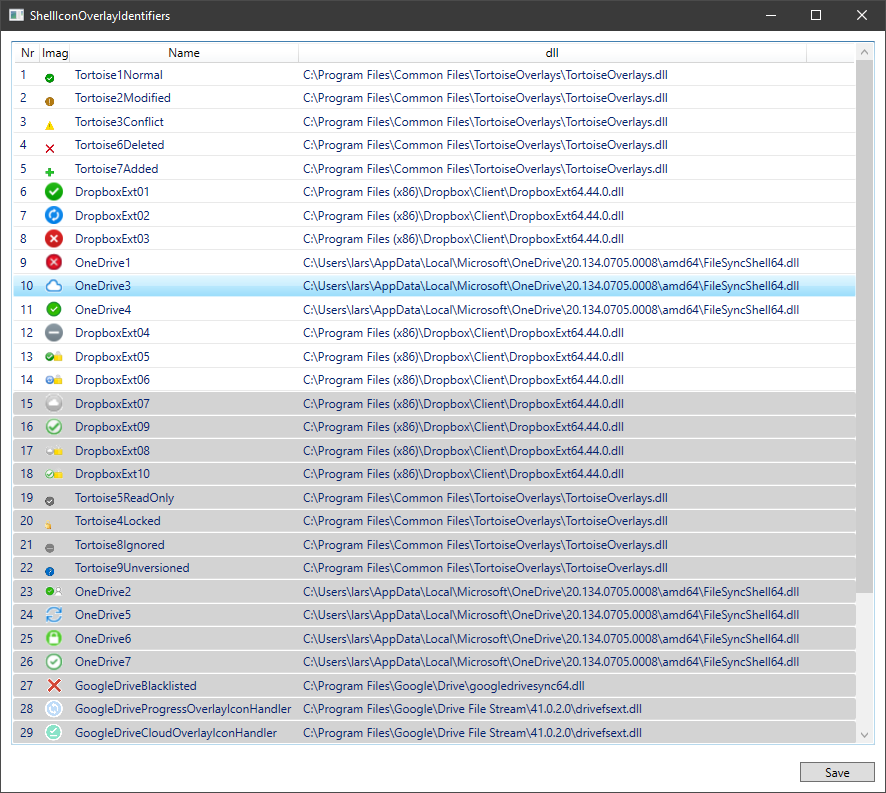Click the green plus icon for Tortoise7Added
This screenshot has width=886, height=793.
50,171
